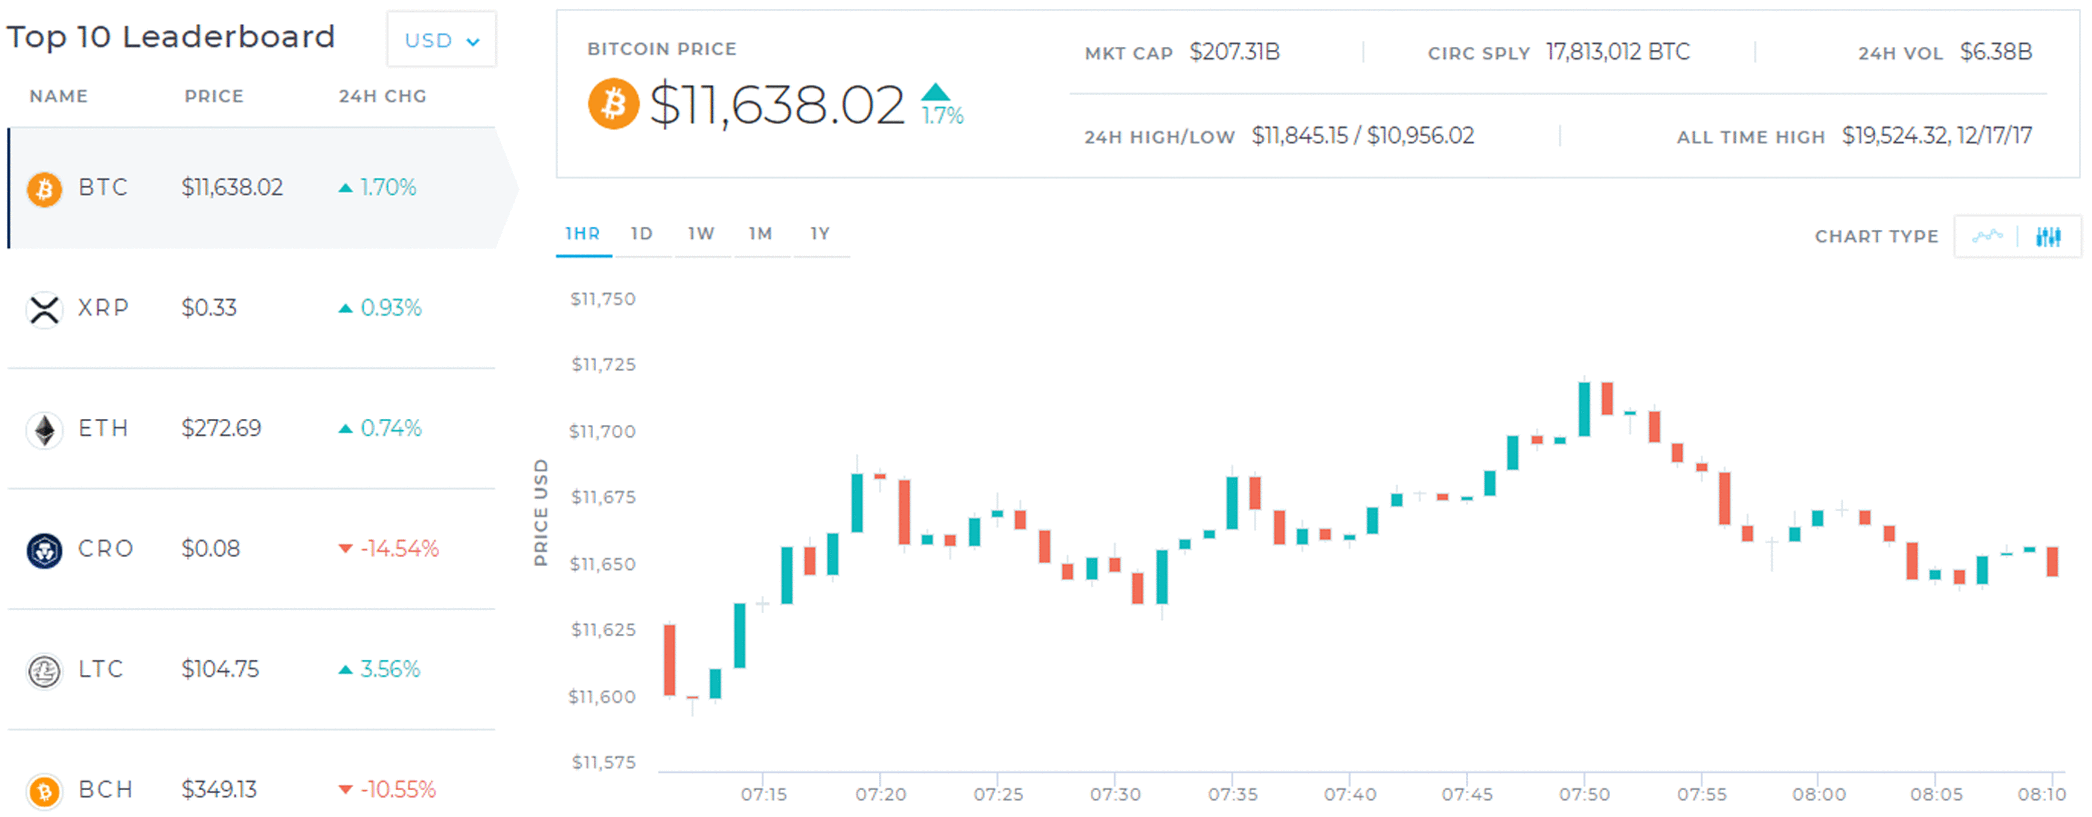Sort leaderboard by 24H CHG column
The height and width of the screenshot is (817, 2092).
[x=382, y=96]
